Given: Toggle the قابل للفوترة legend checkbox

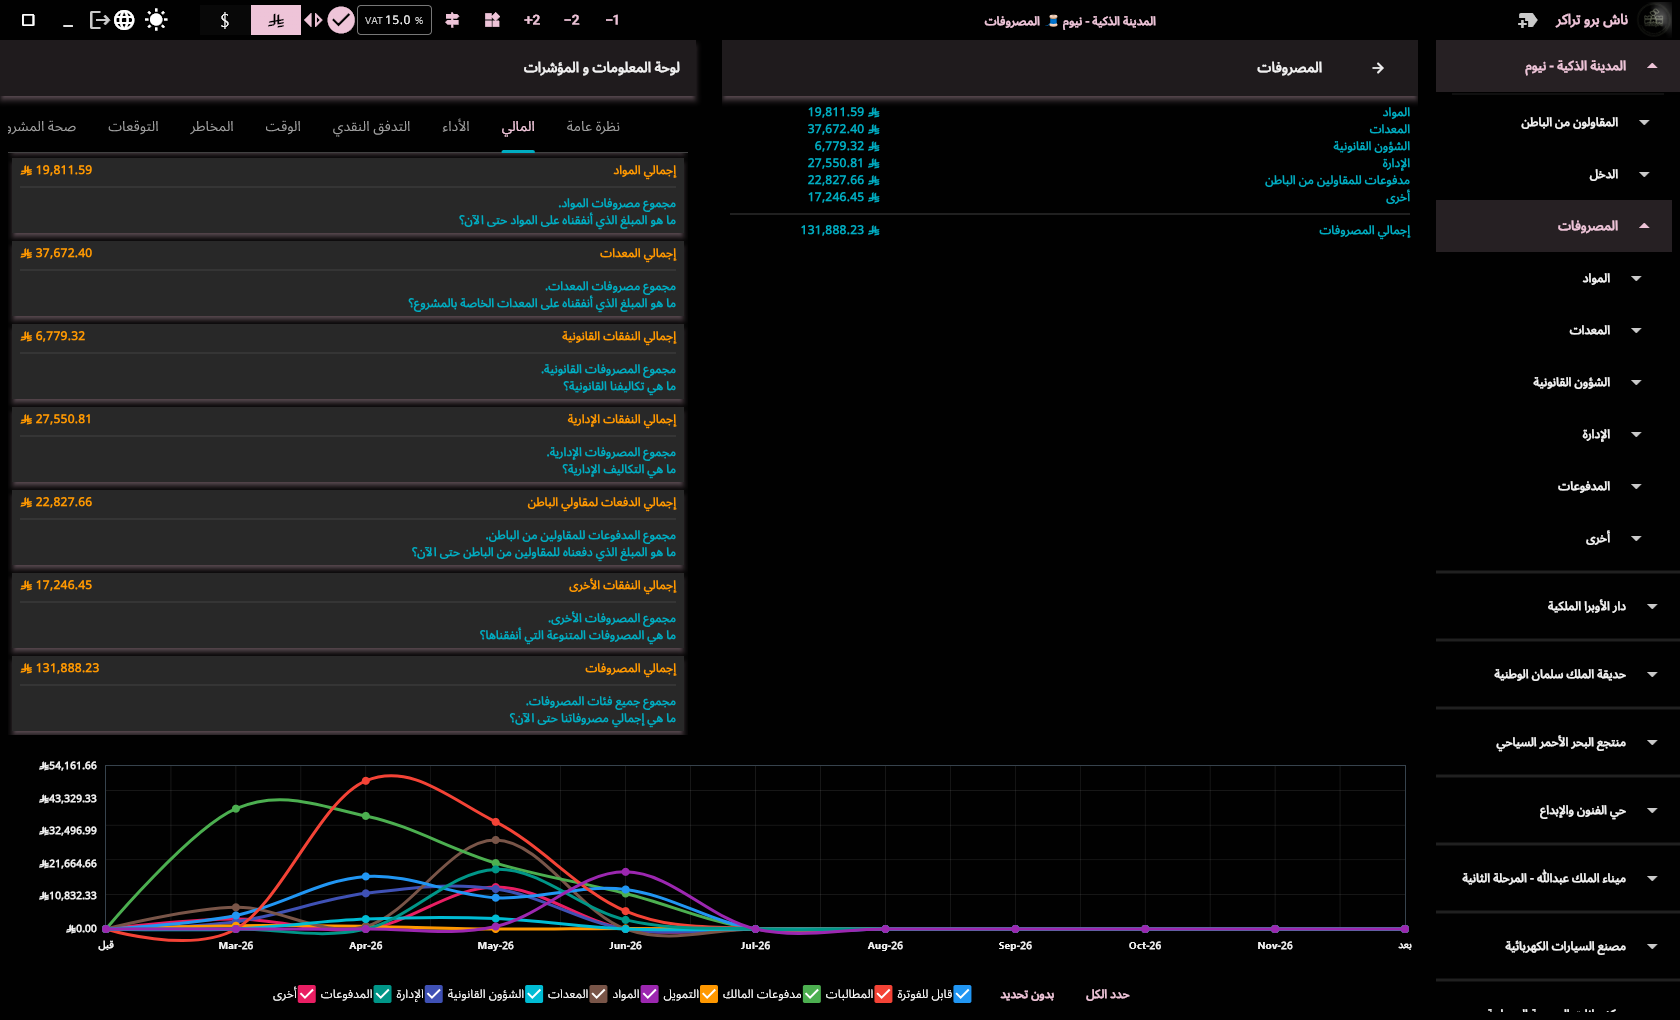Looking at the screenshot, I should click(x=962, y=994).
